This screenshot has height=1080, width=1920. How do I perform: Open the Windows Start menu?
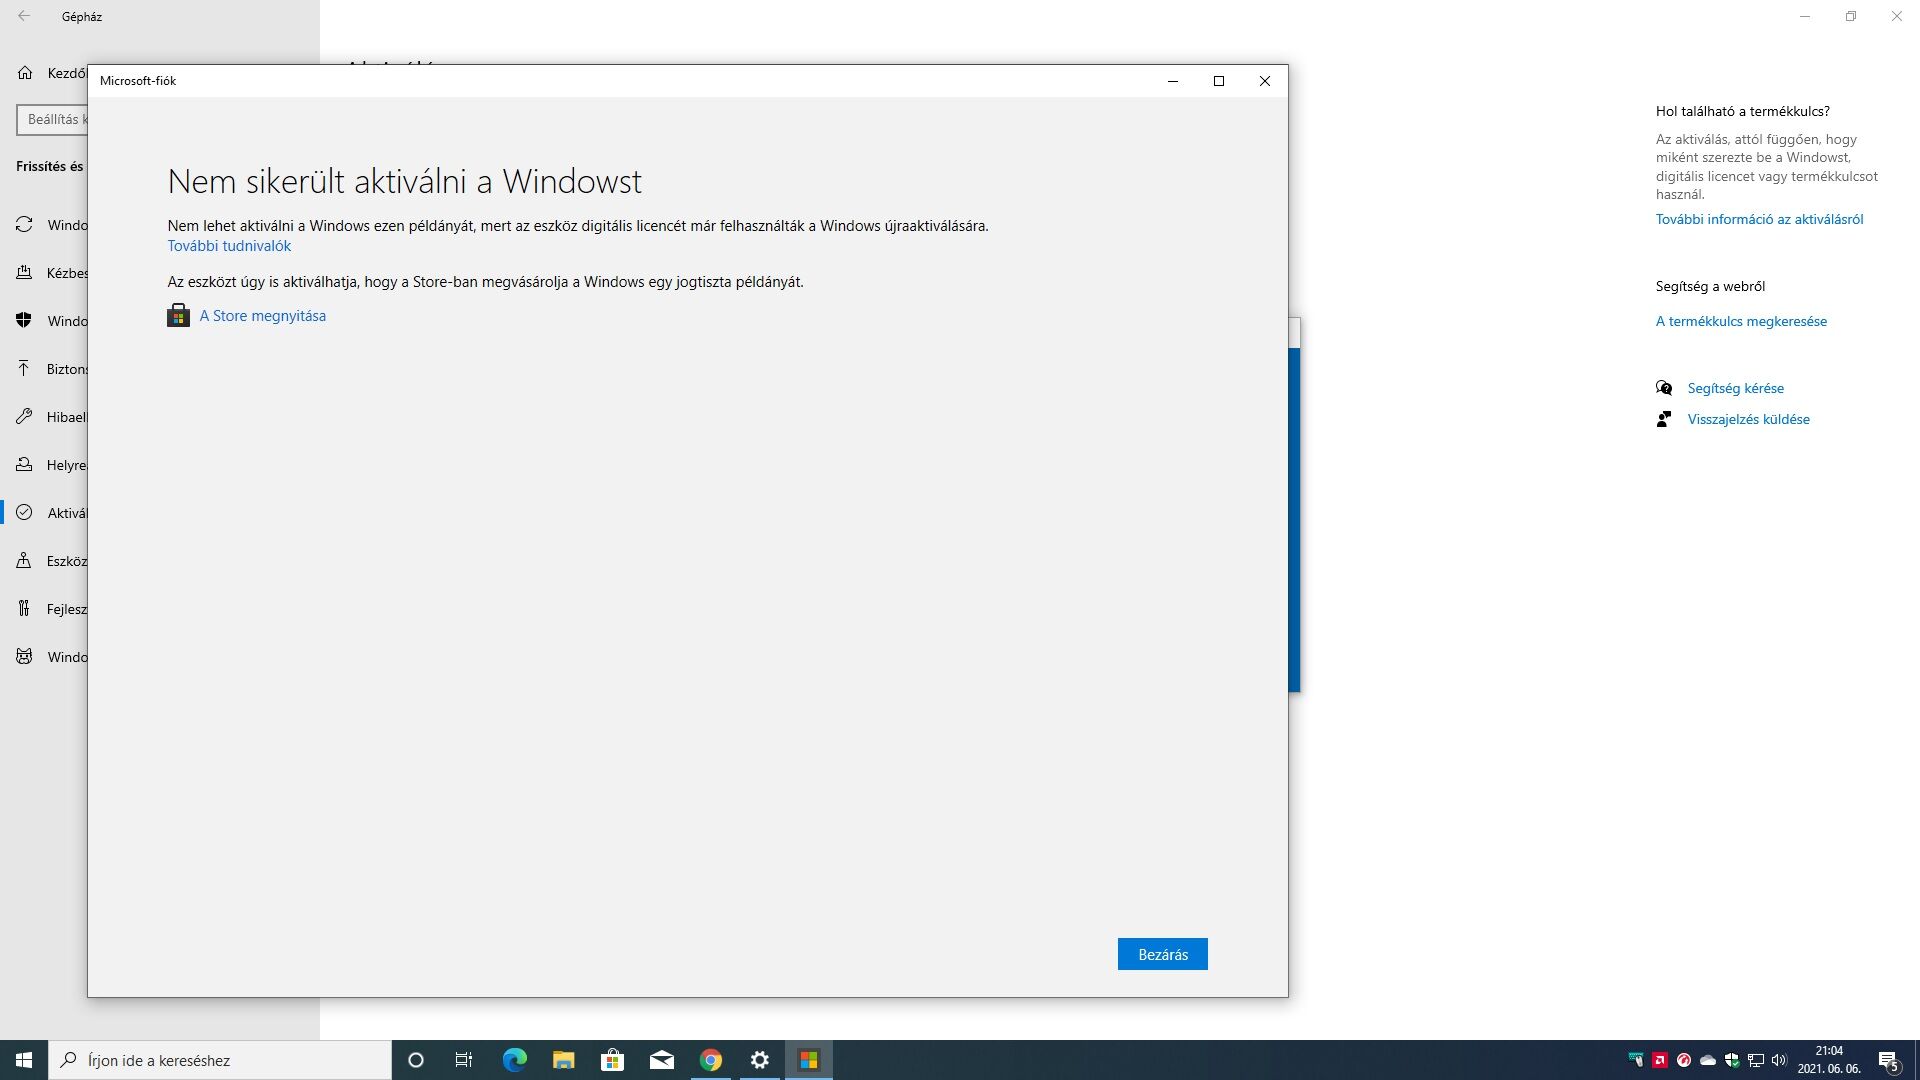tap(24, 1060)
